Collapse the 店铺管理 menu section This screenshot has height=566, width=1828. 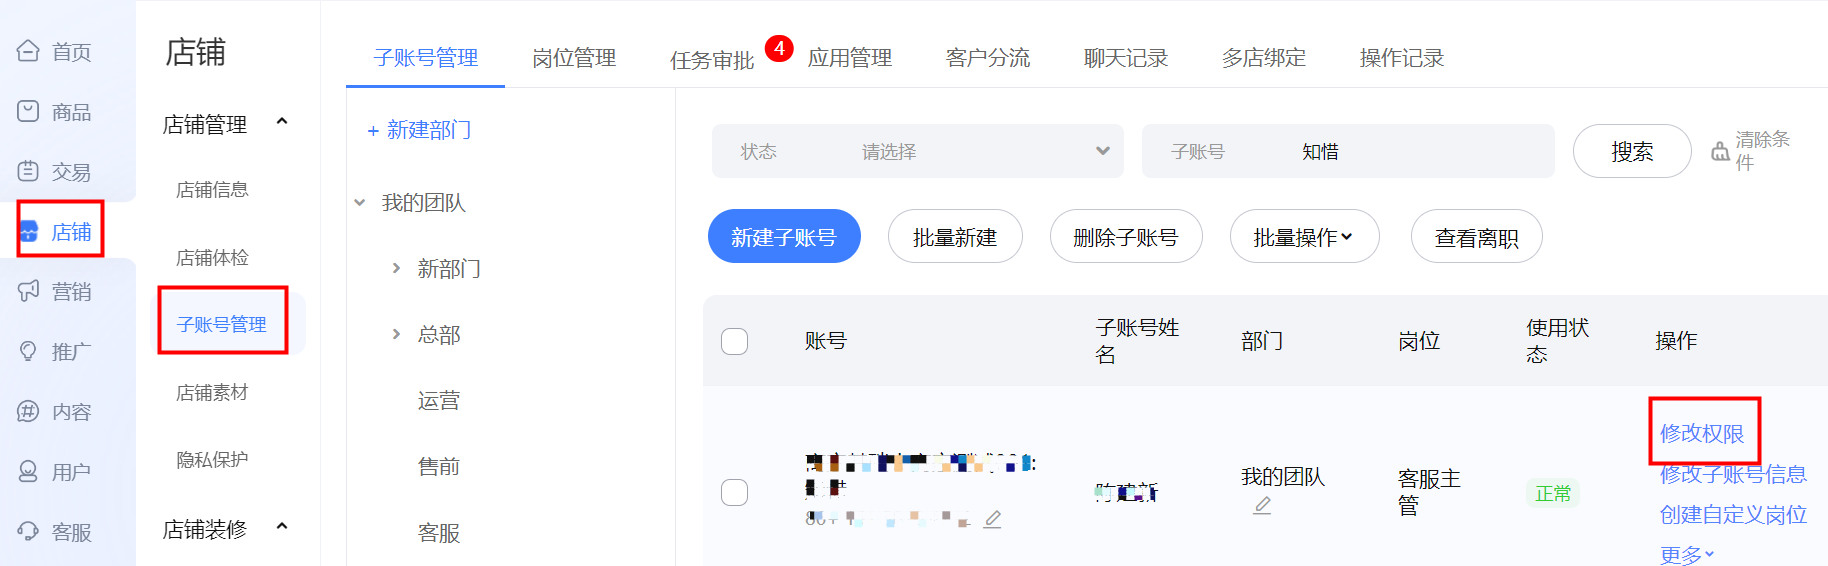[282, 122]
